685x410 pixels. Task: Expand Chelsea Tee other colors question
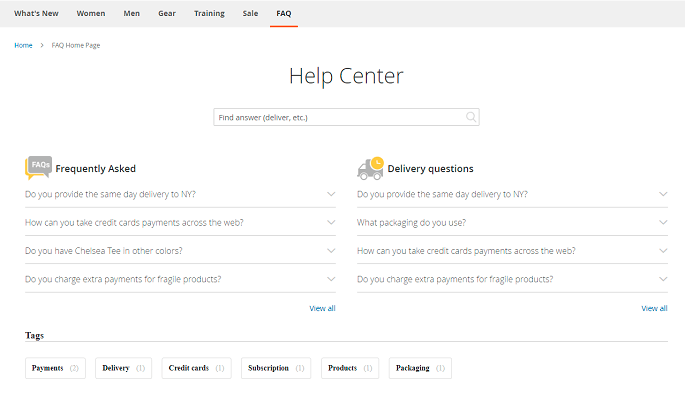(x=180, y=251)
